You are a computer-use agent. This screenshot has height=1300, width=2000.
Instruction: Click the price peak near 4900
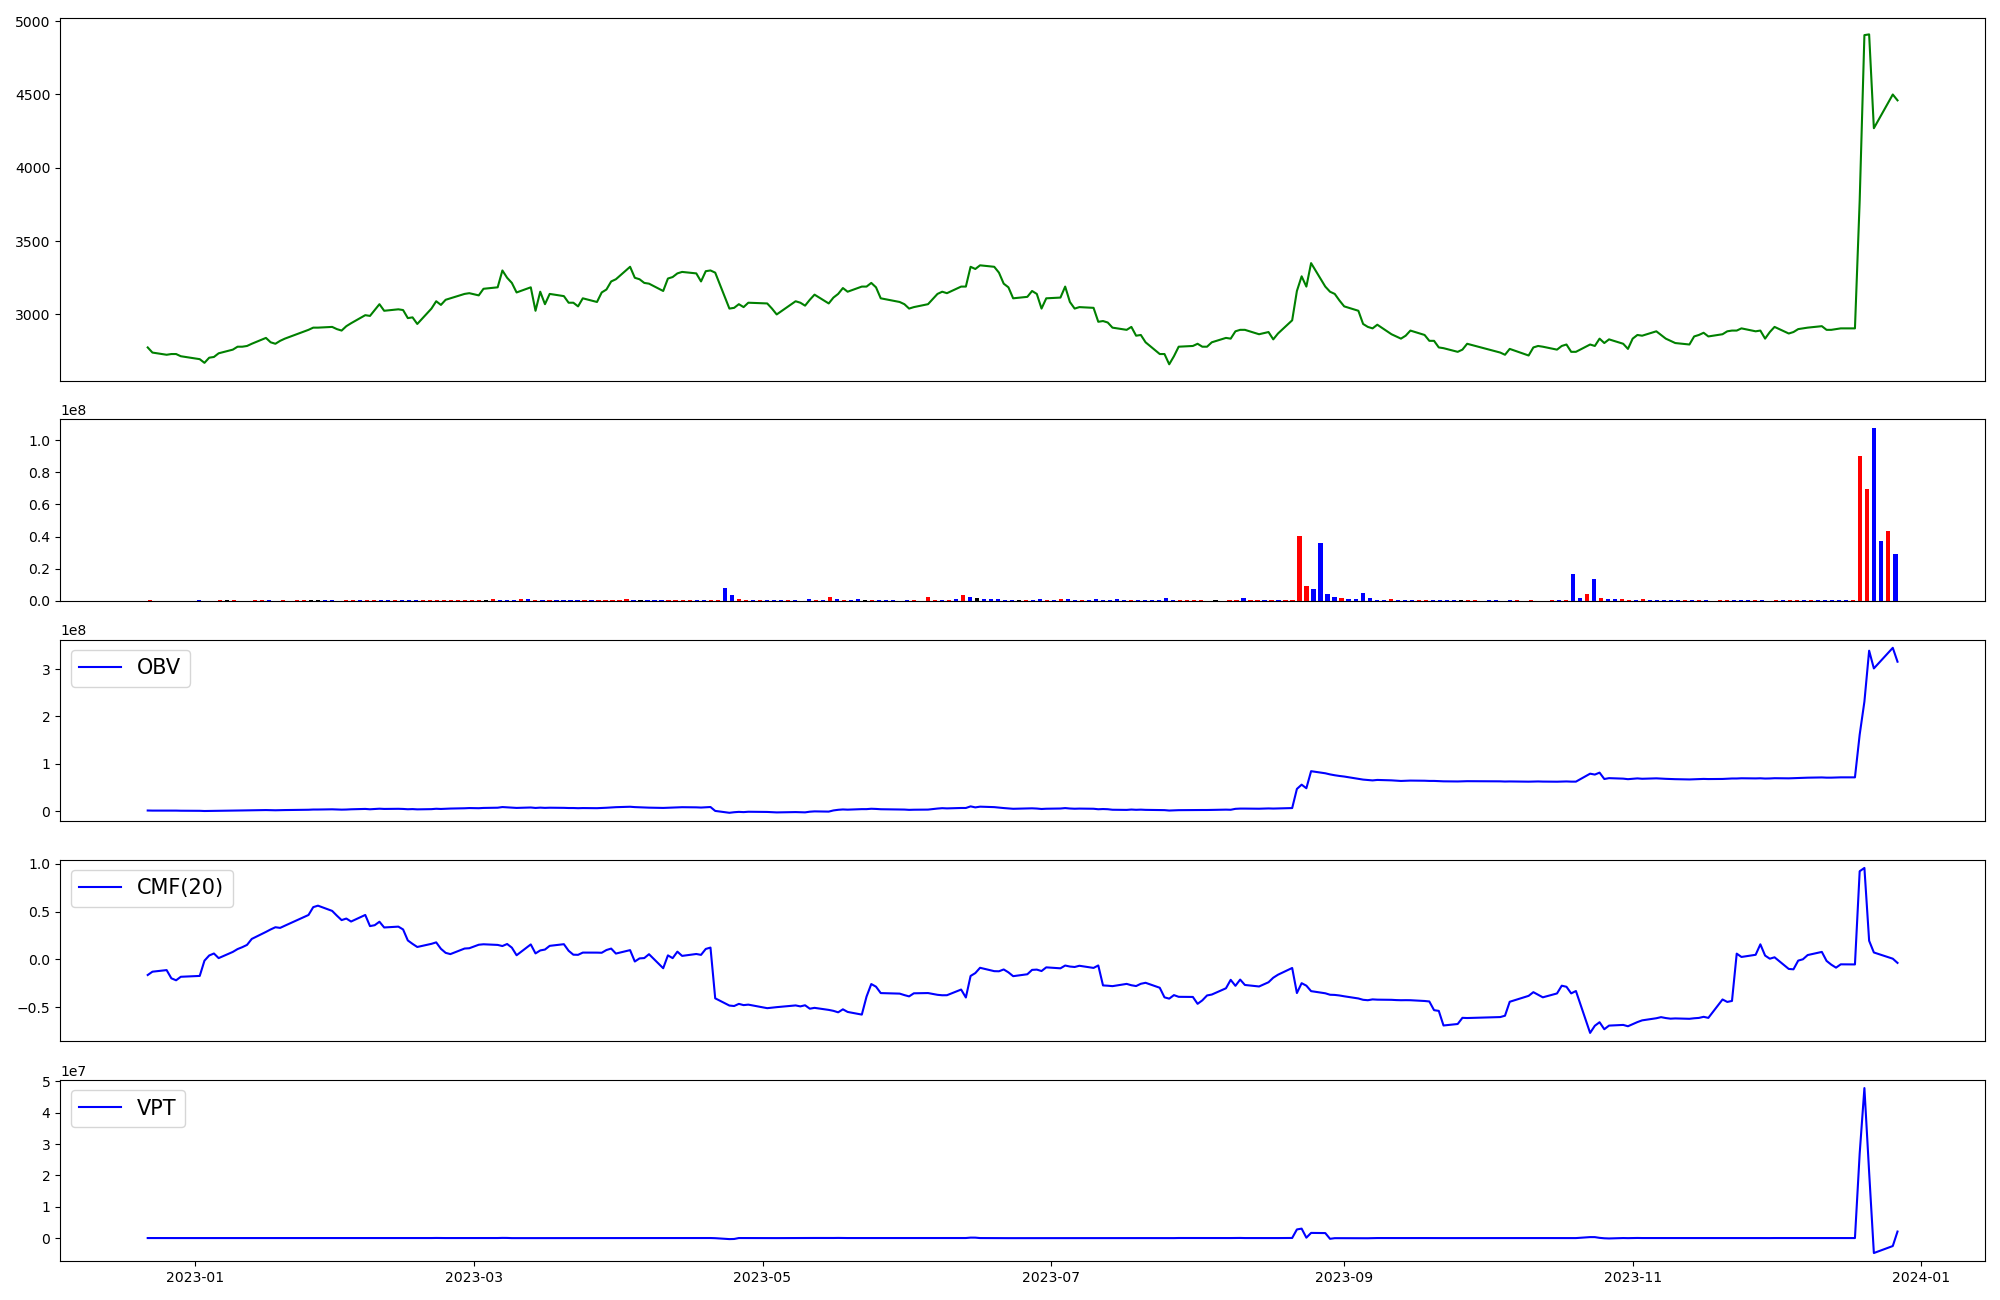coord(1867,35)
